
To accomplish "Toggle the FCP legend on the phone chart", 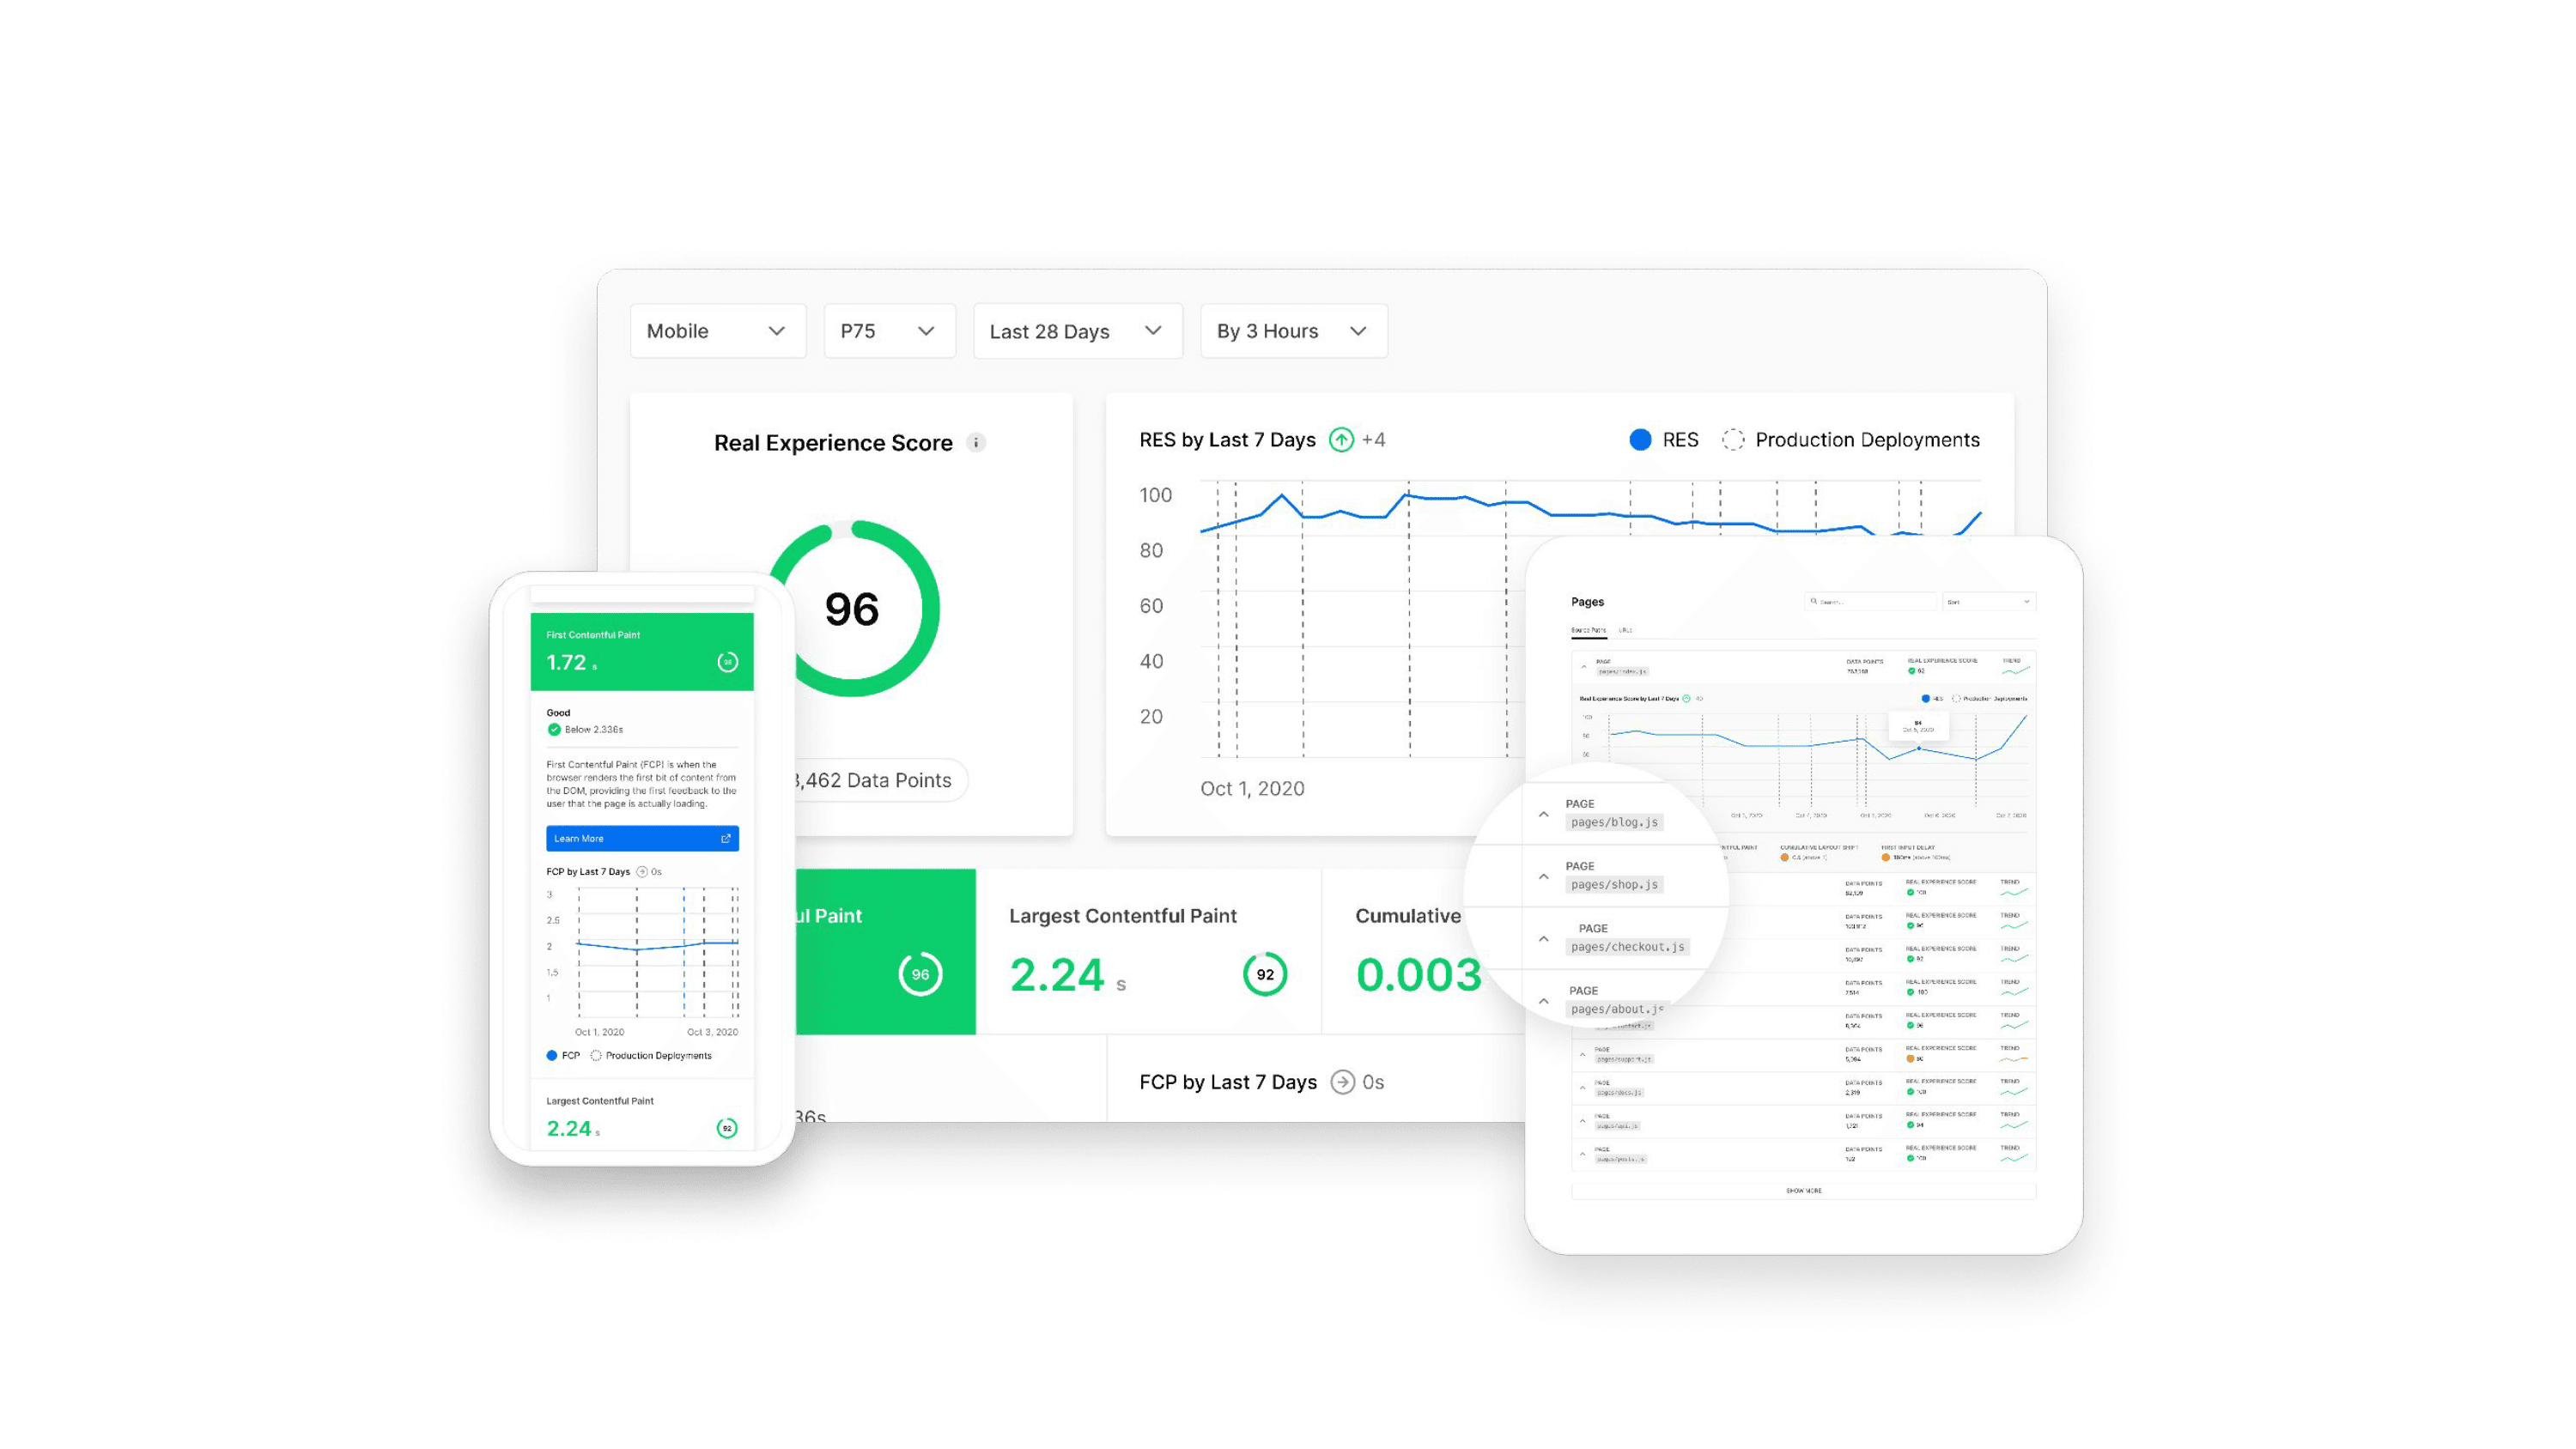I will coord(561,1055).
